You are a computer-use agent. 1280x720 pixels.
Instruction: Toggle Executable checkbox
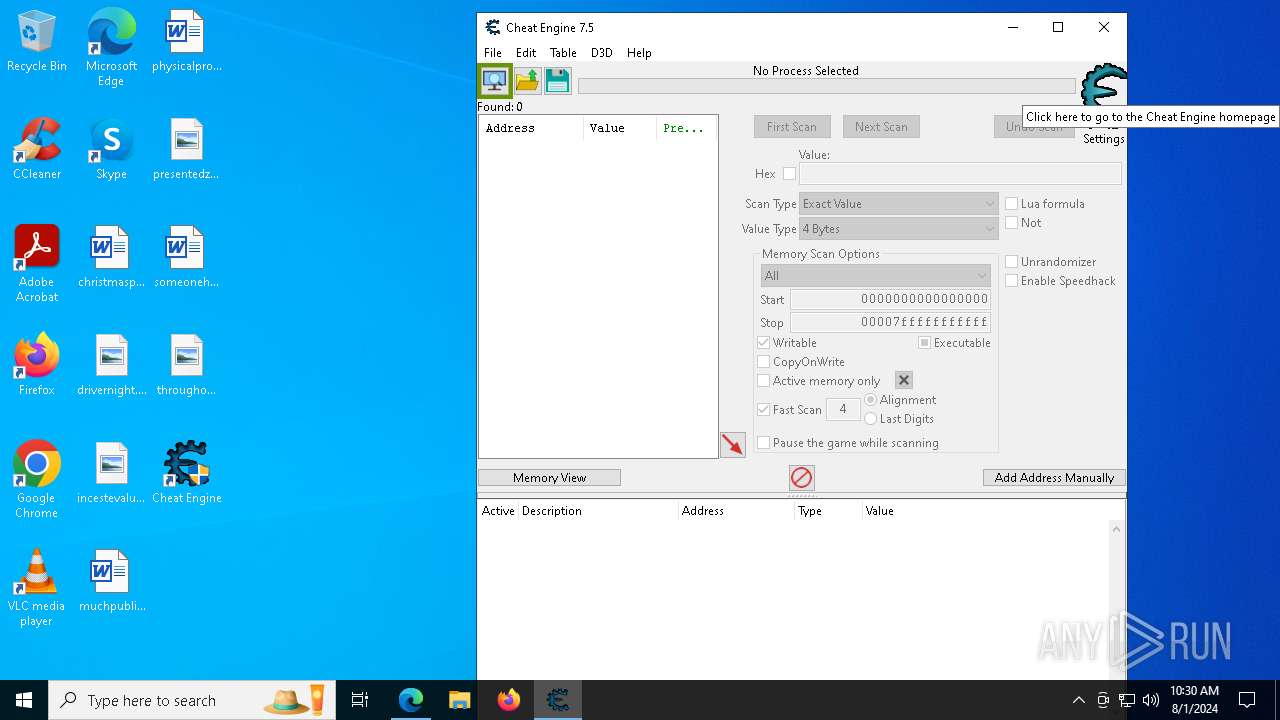pos(925,343)
